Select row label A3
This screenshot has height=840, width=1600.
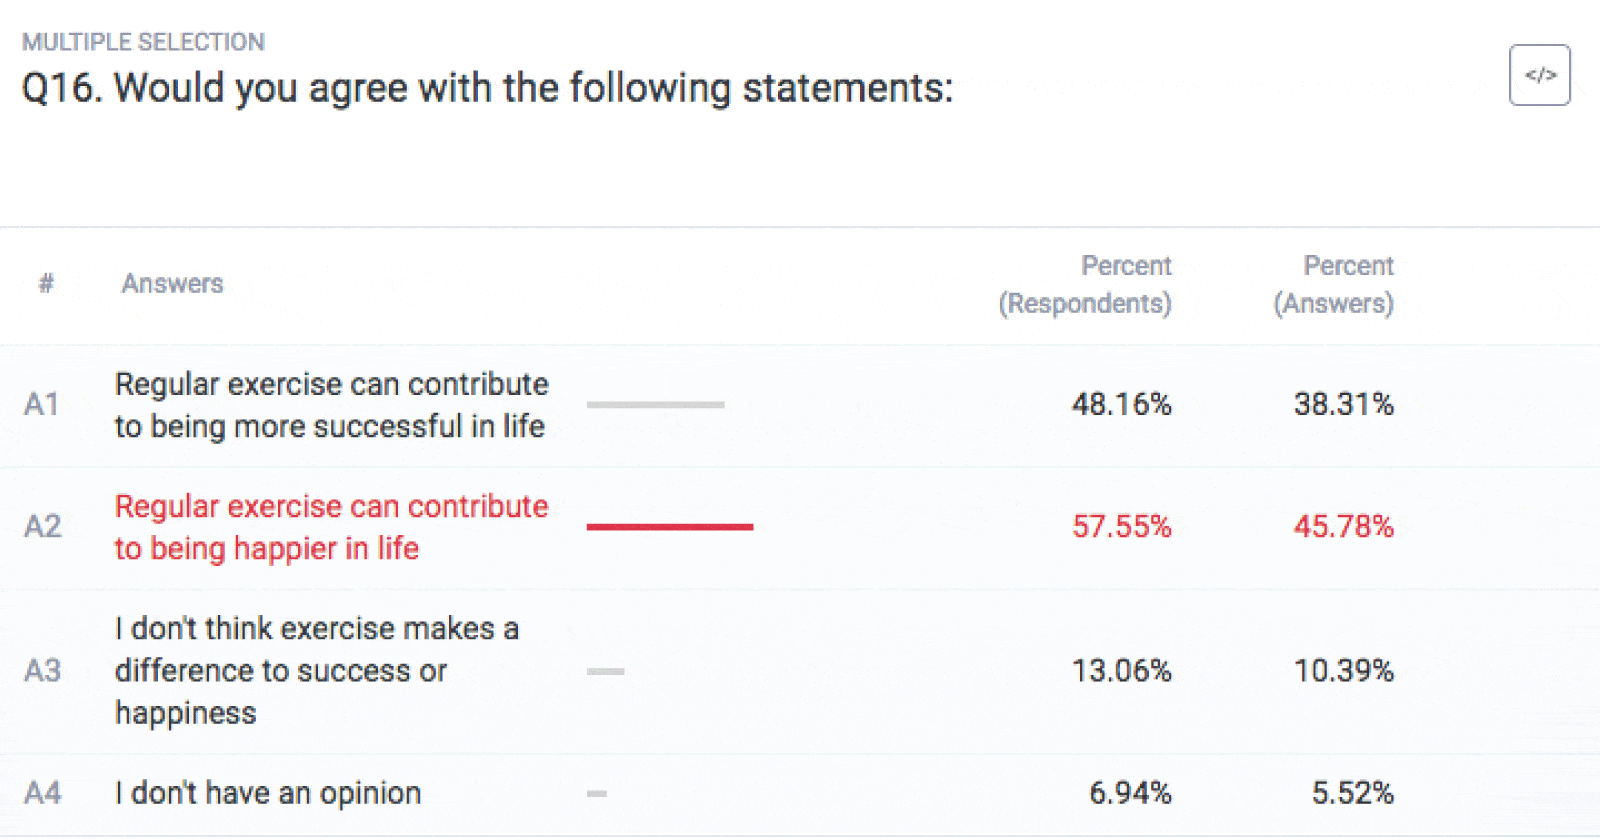tap(40, 671)
